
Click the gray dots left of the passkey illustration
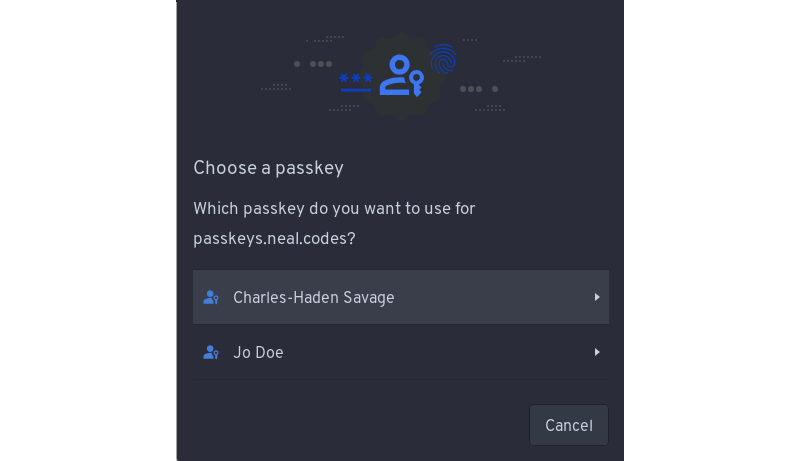click(x=313, y=64)
